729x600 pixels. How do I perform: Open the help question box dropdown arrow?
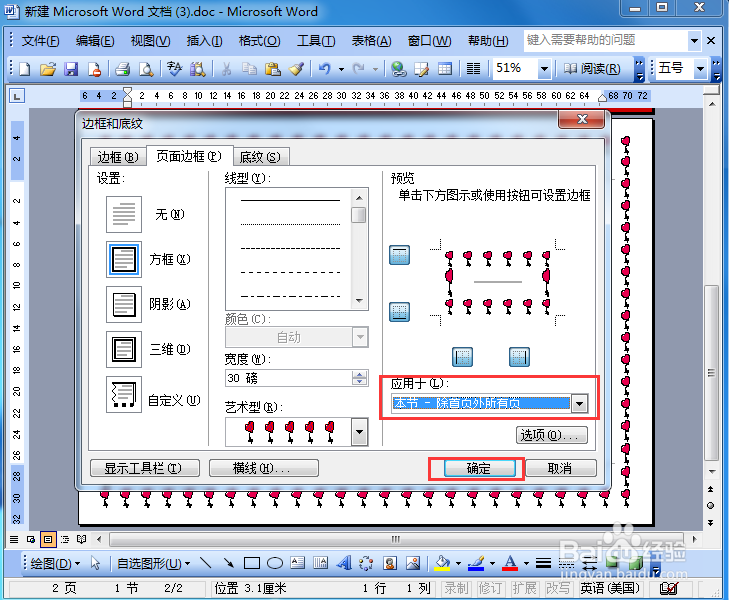[x=694, y=40]
